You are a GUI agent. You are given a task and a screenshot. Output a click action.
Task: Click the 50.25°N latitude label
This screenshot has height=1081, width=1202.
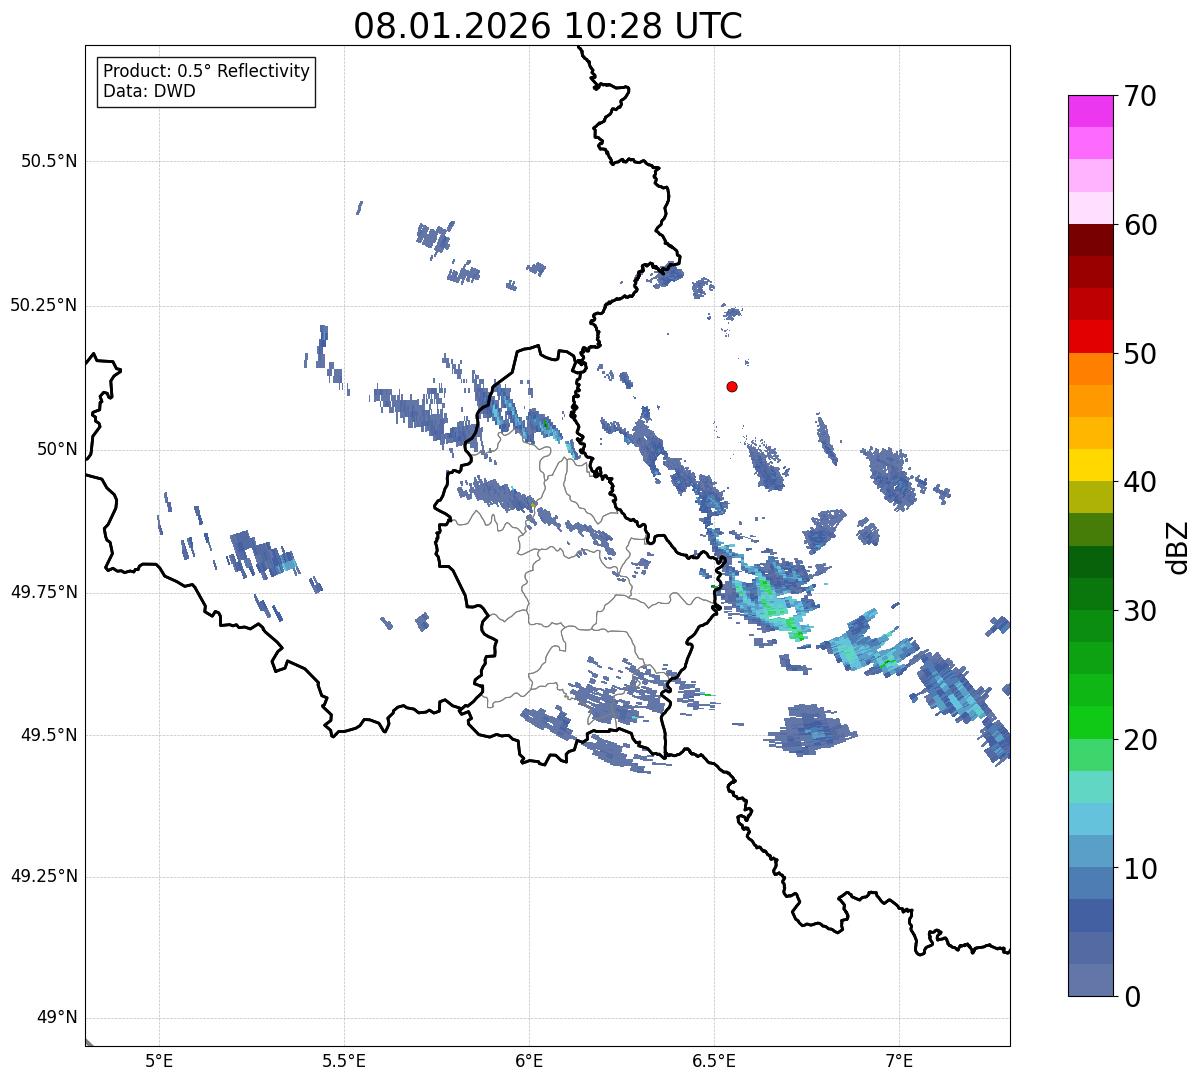click(43, 305)
